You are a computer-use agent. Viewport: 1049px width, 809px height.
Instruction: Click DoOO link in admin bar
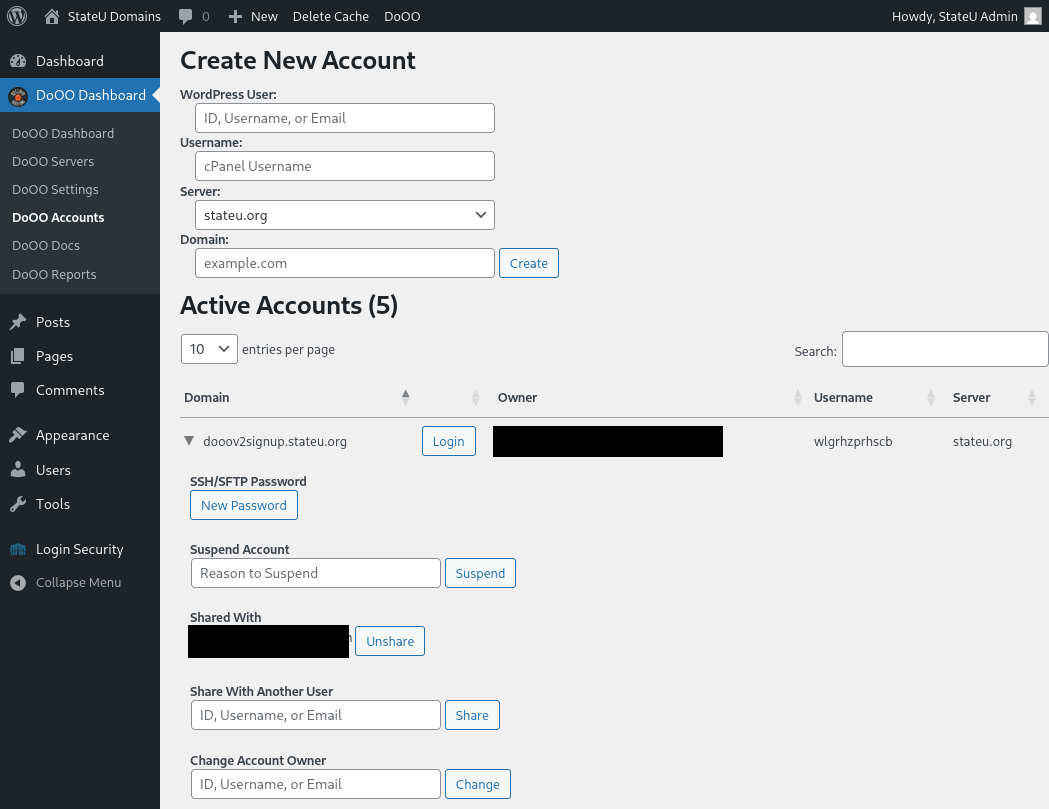(402, 16)
